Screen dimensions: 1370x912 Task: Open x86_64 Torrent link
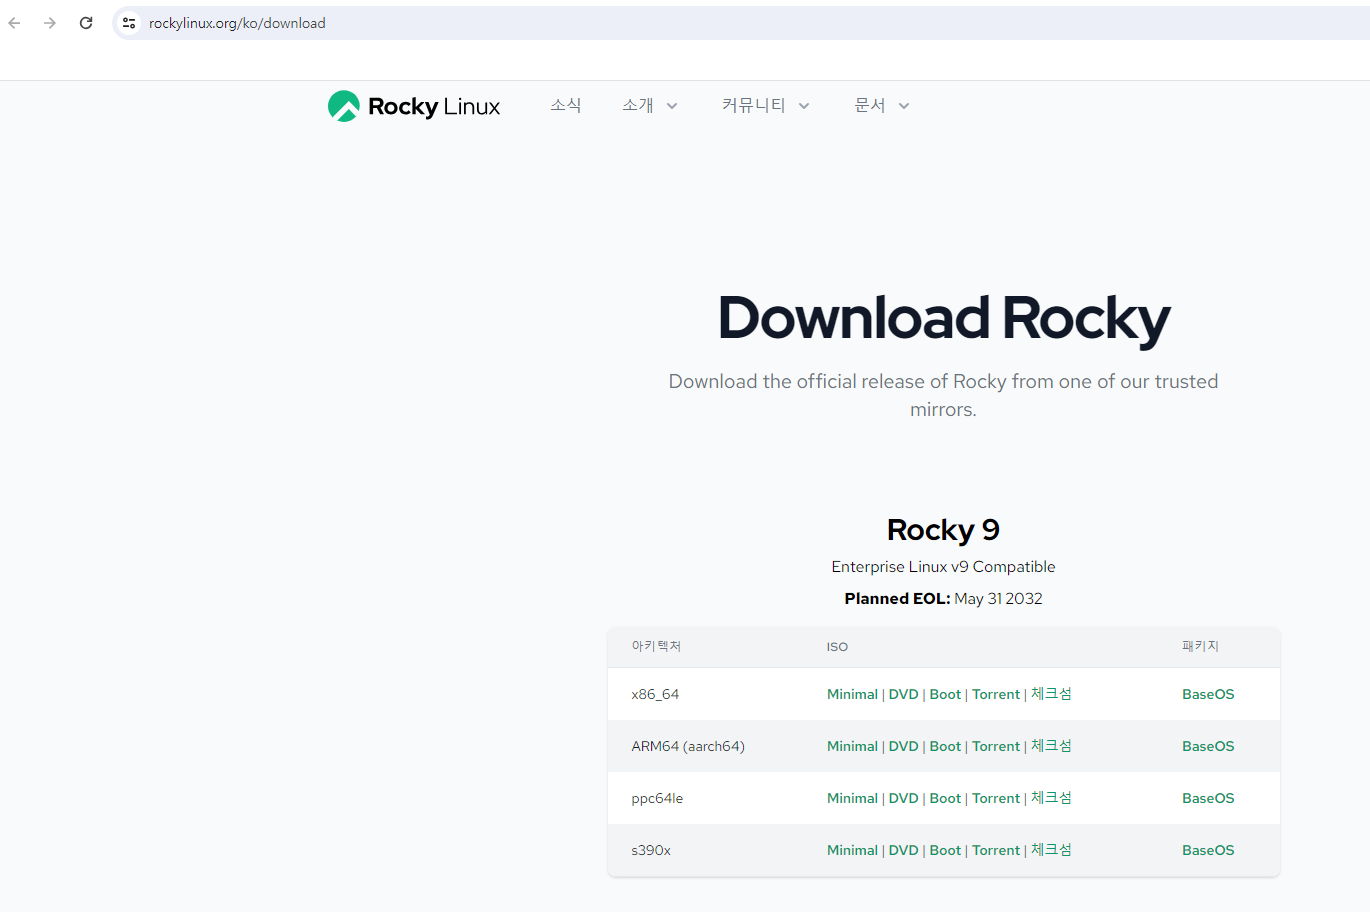(x=996, y=694)
